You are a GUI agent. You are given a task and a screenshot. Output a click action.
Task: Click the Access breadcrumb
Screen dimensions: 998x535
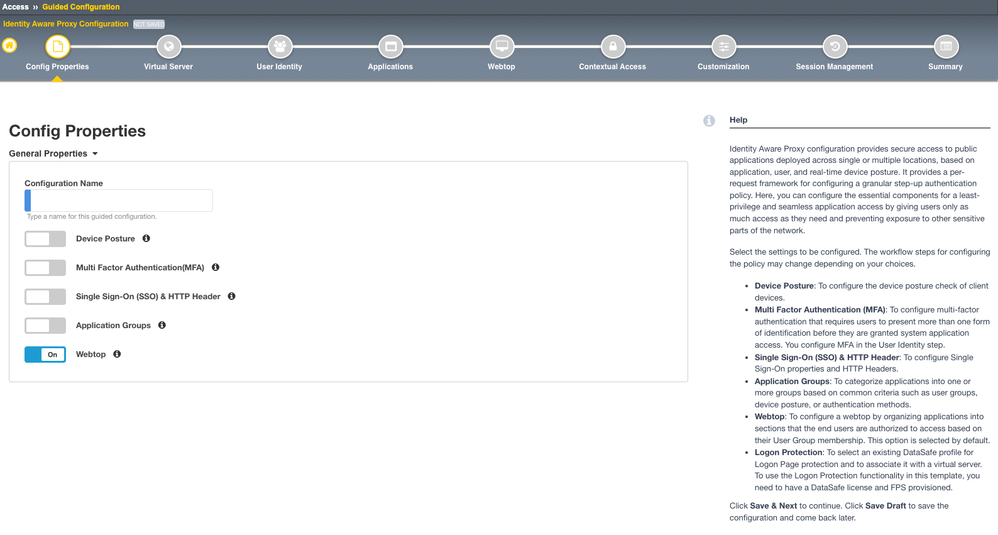click(15, 7)
